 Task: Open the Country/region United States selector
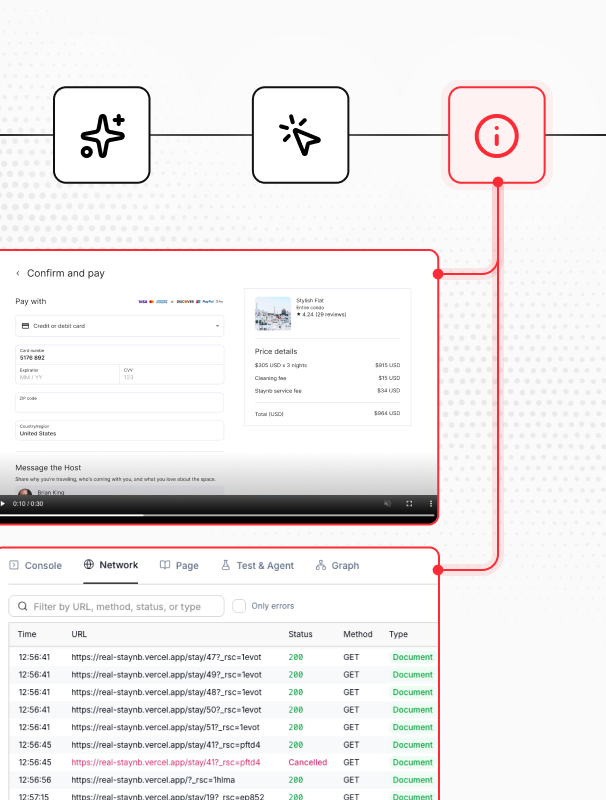pos(119,430)
